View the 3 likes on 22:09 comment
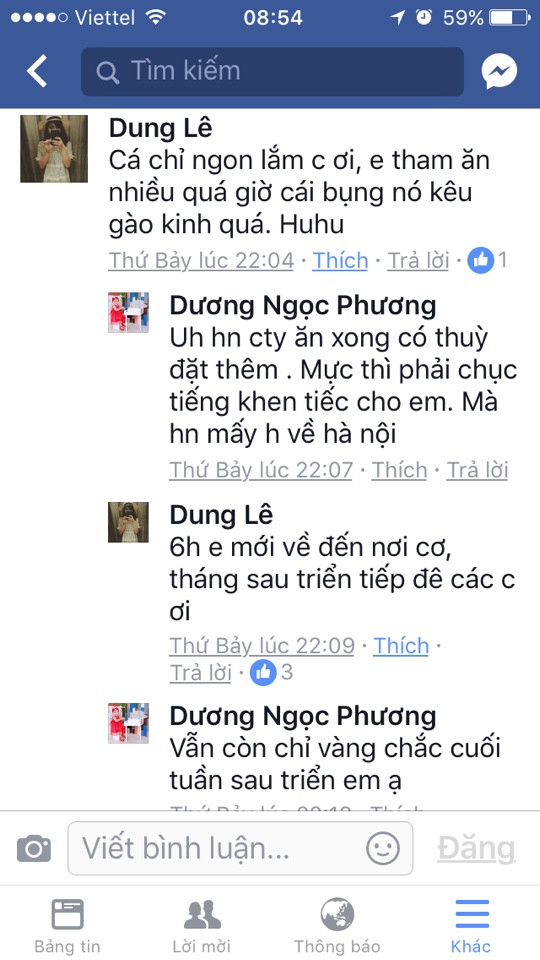The width and height of the screenshot is (540, 960). (x=271, y=672)
